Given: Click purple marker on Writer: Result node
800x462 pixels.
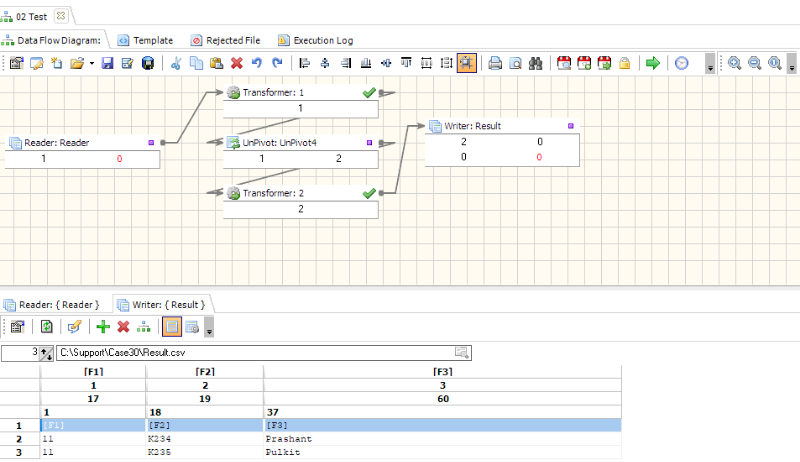Looking at the screenshot, I should click(x=570, y=125).
